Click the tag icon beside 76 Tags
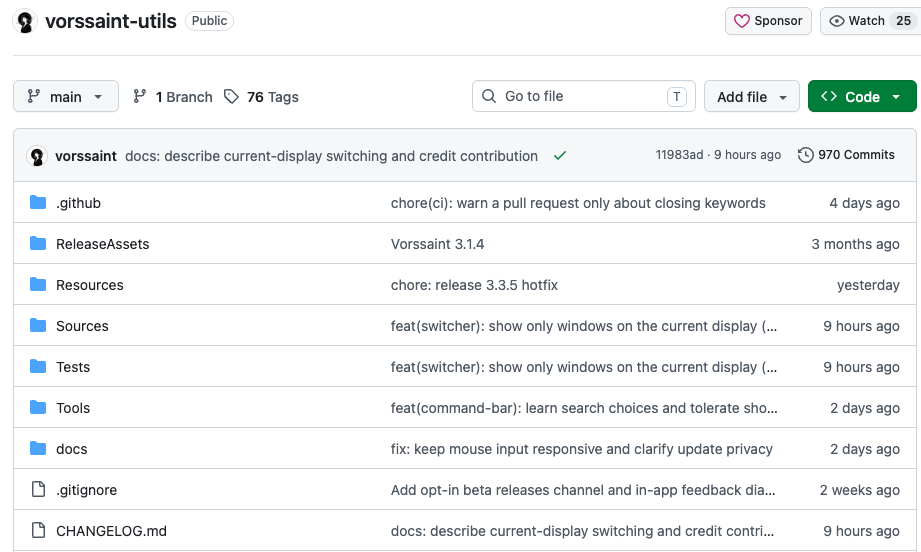Viewport: 921px width, 552px height. [x=231, y=96]
